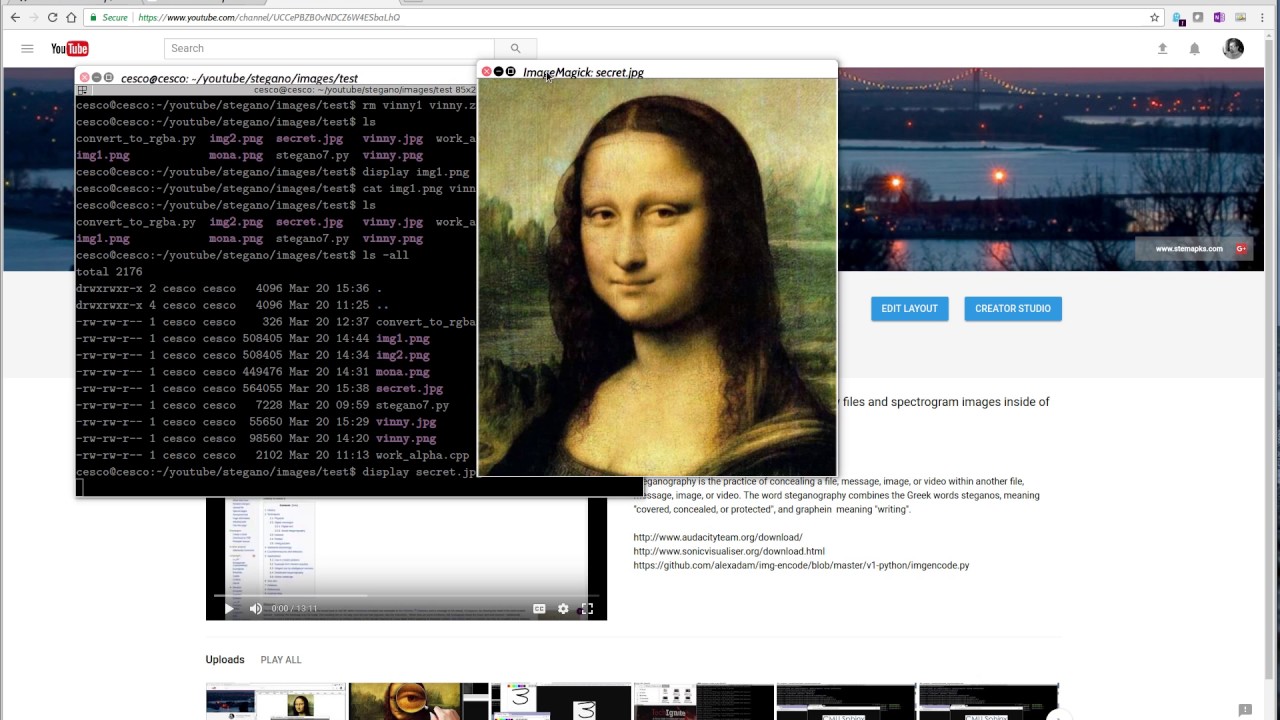This screenshot has width=1280, height=720.
Task: Focus the YouTube search input field
Action: point(329,48)
